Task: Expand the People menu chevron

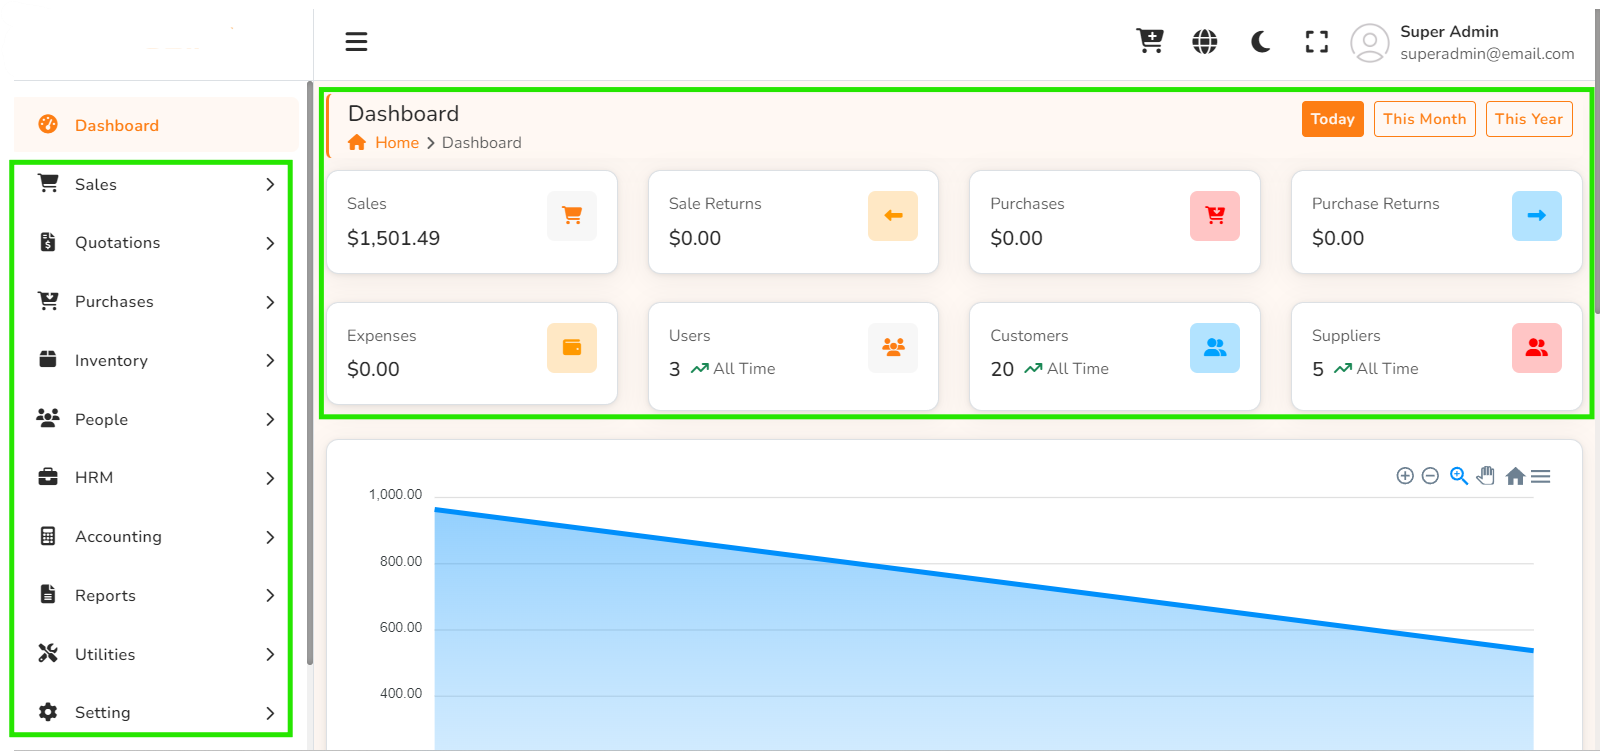Action: click(x=270, y=419)
